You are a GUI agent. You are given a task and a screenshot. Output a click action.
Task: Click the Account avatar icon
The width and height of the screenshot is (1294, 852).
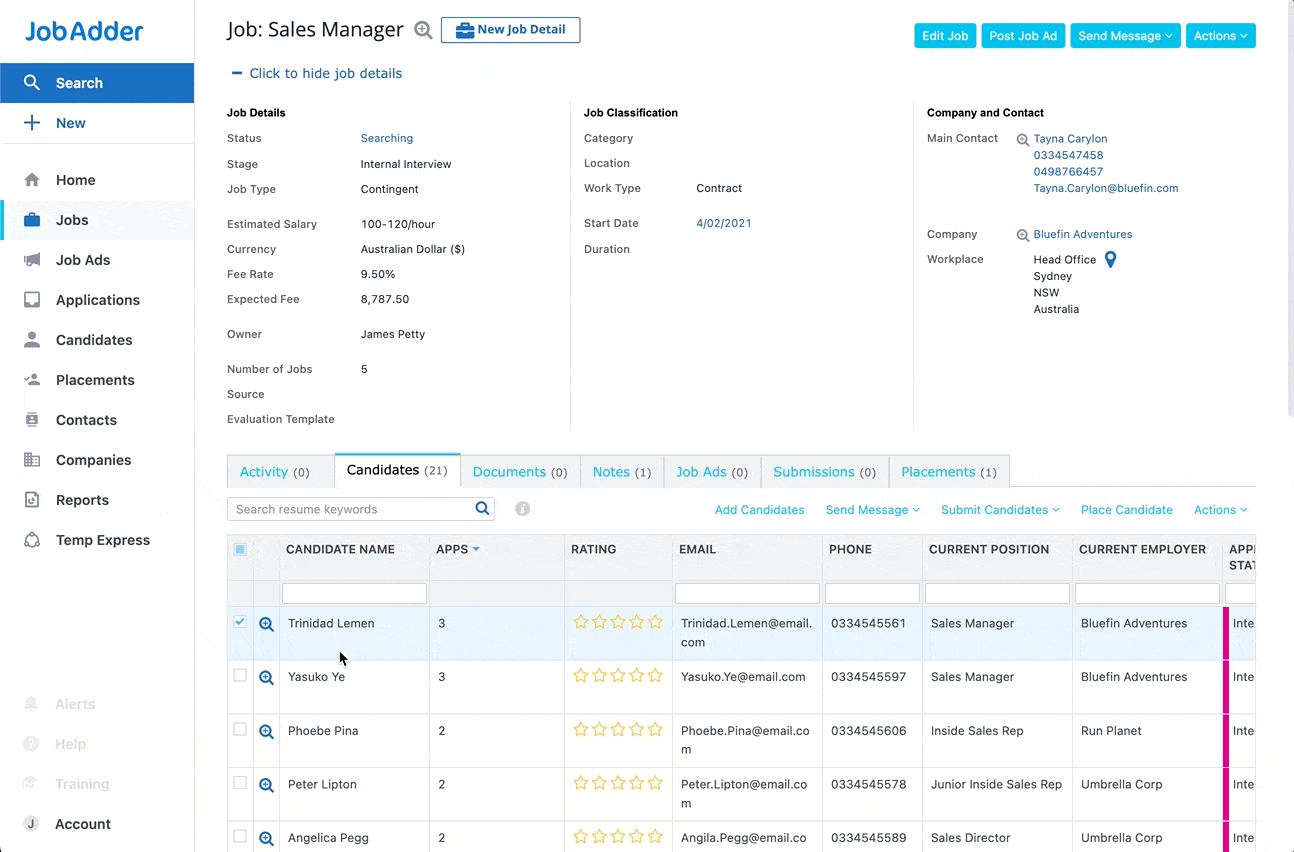click(x=31, y=824)
